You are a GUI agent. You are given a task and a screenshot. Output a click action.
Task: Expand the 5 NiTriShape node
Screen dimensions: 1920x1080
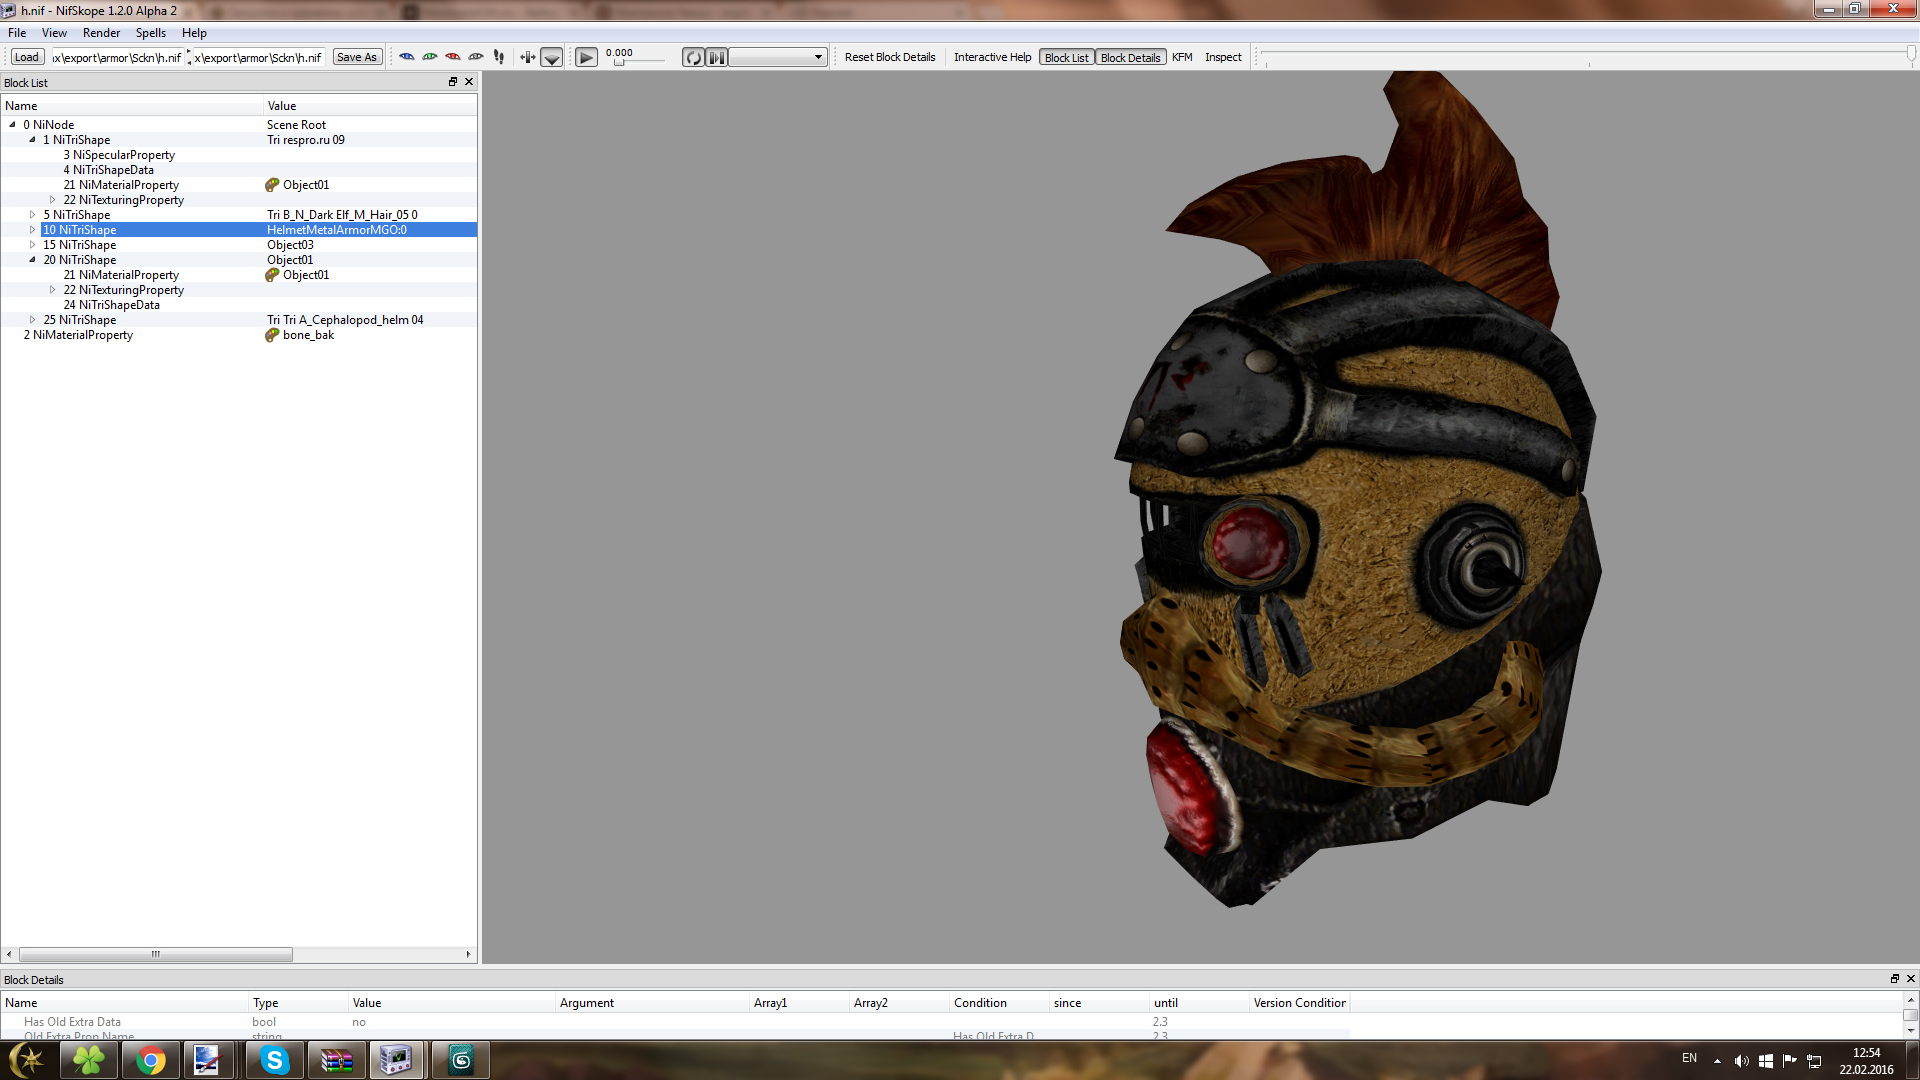pos(32,215)
